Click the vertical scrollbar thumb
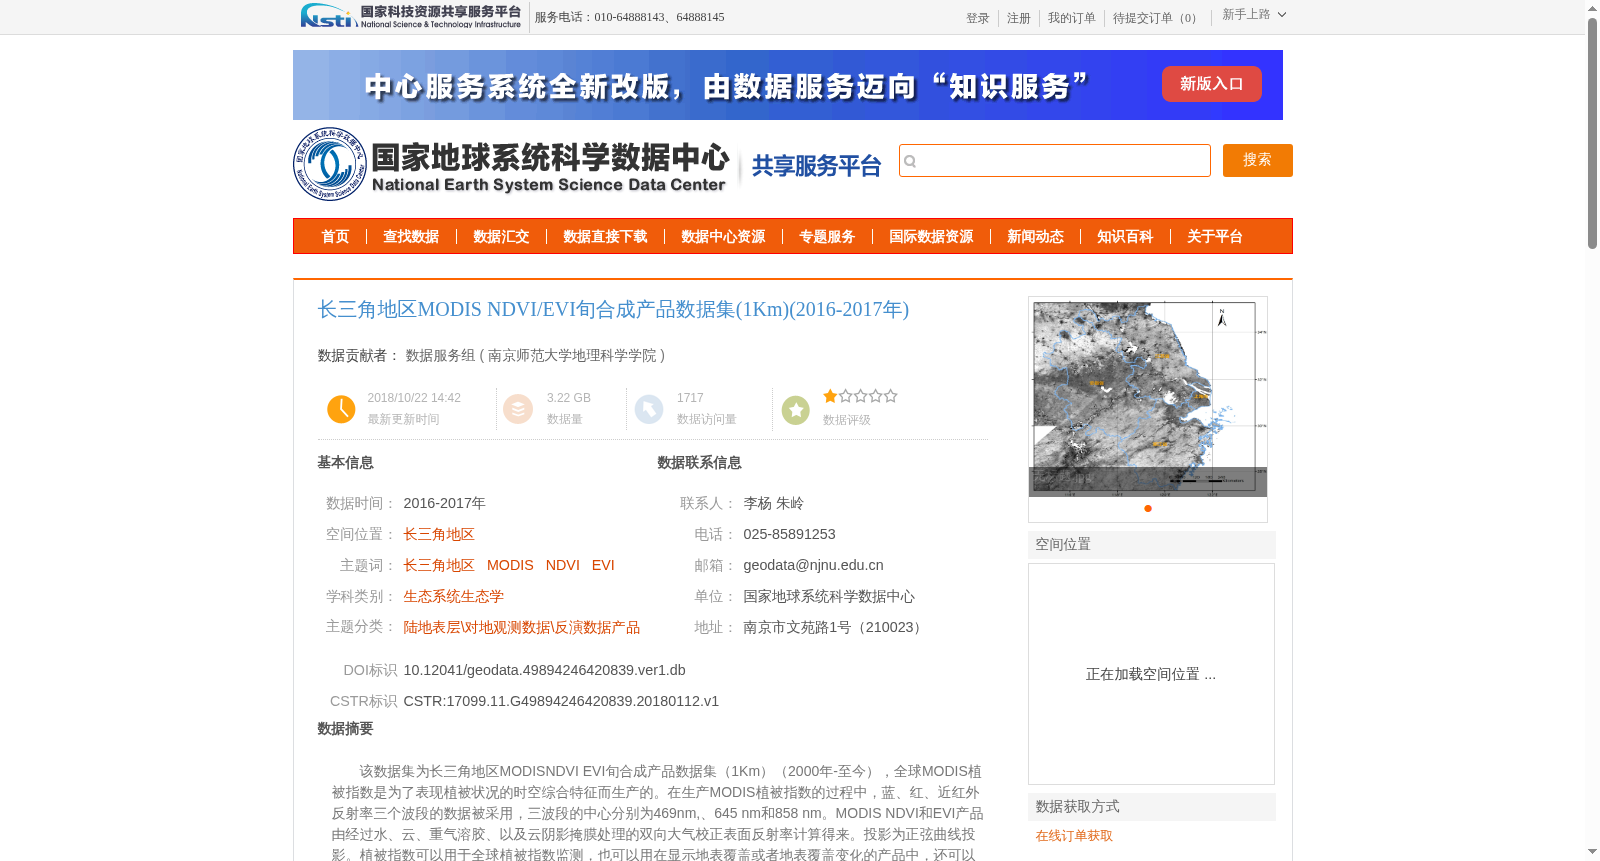 (x=1592, y=132)
